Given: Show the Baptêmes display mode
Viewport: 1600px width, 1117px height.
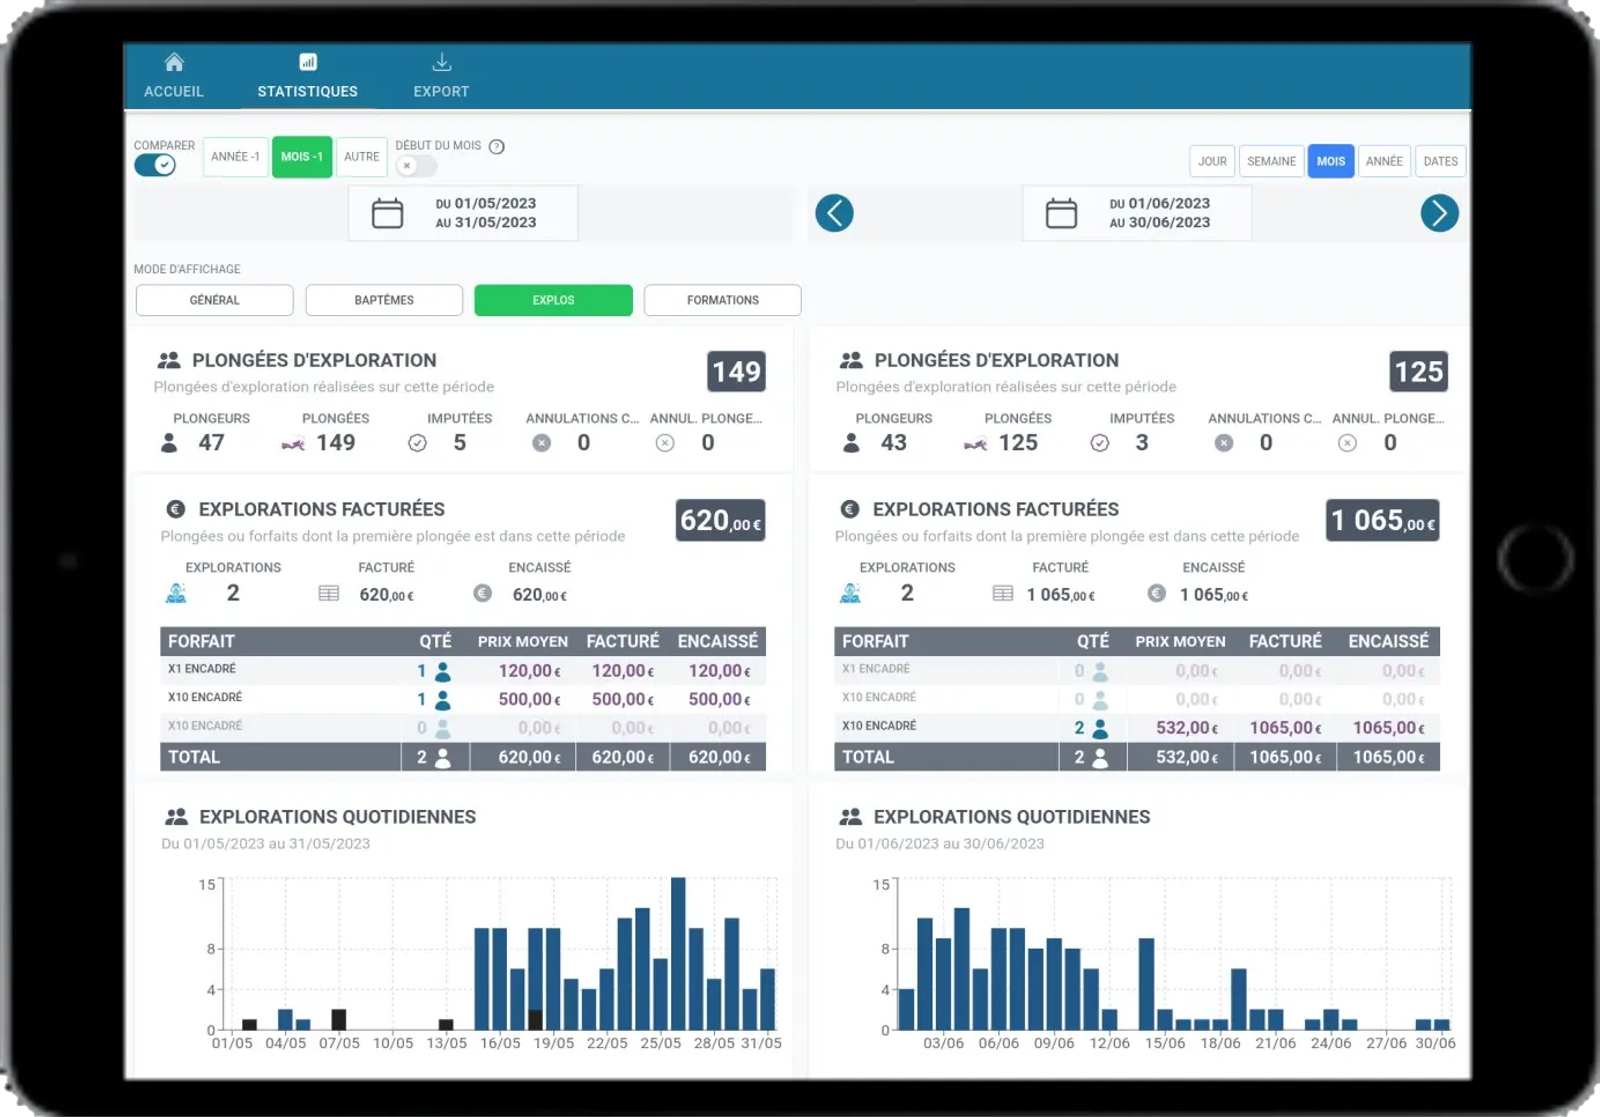Looking at the screenshot, I should pos(384,300).
